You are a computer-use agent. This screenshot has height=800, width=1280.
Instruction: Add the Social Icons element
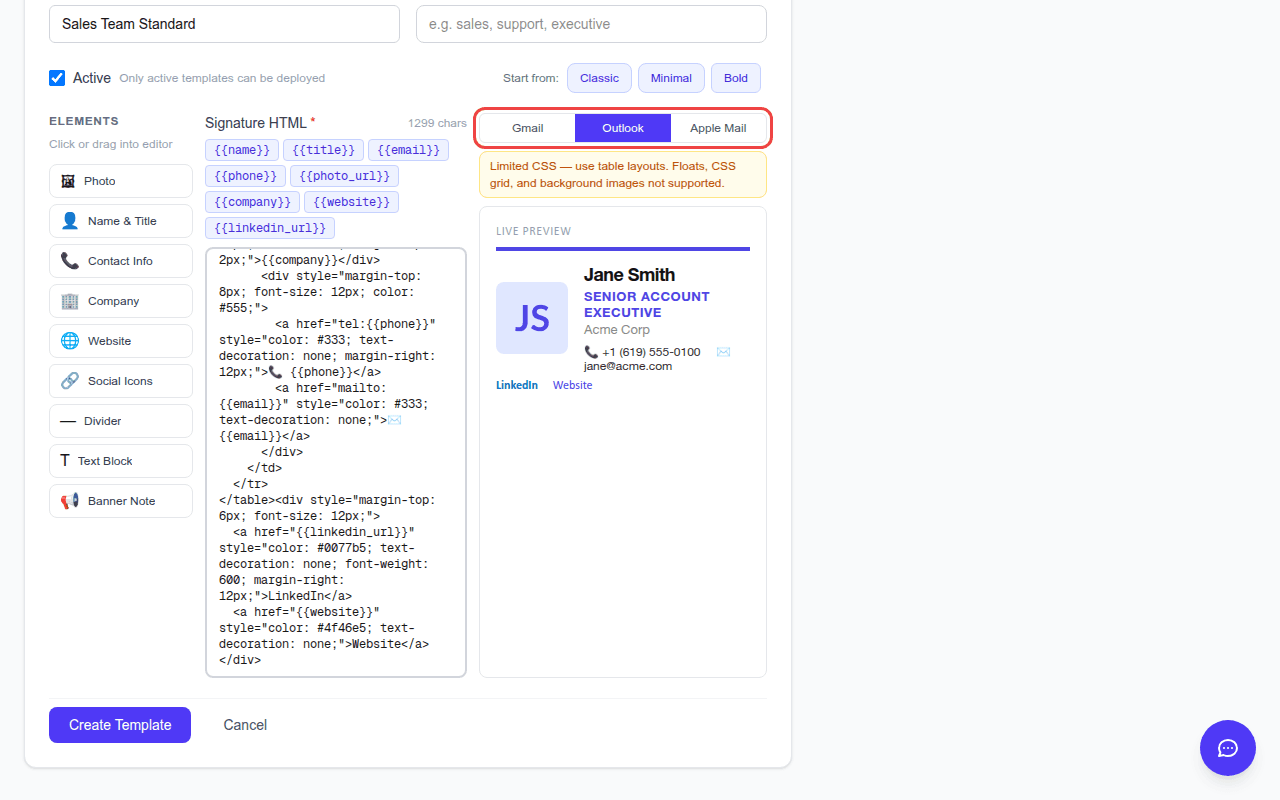pyautogui.click(x=120, y=381)
